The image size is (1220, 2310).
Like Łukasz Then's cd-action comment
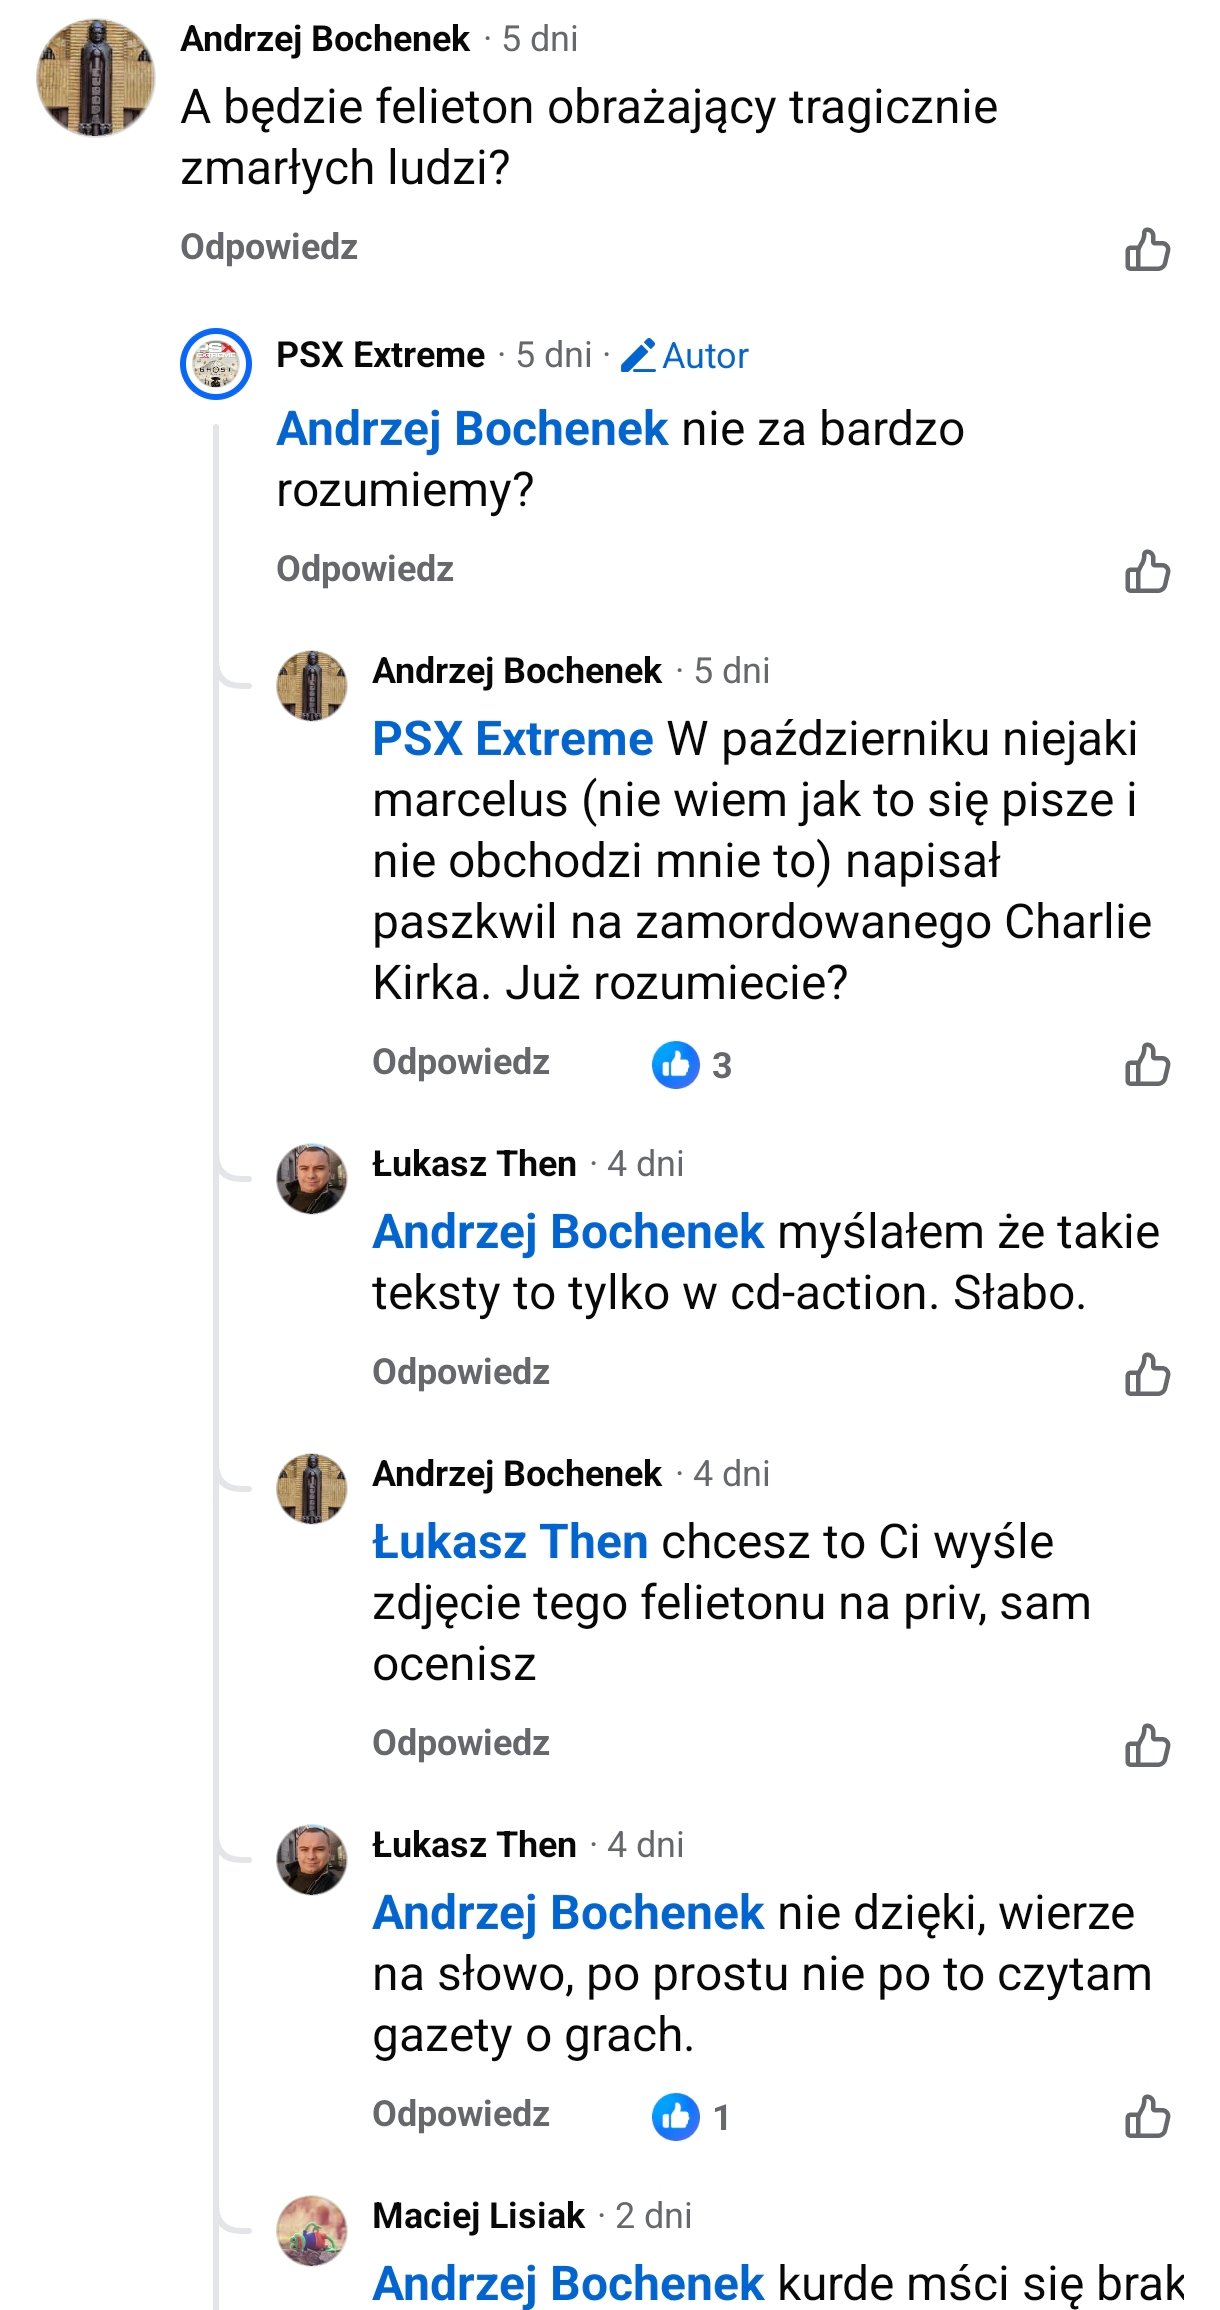coord(1147,1375)
